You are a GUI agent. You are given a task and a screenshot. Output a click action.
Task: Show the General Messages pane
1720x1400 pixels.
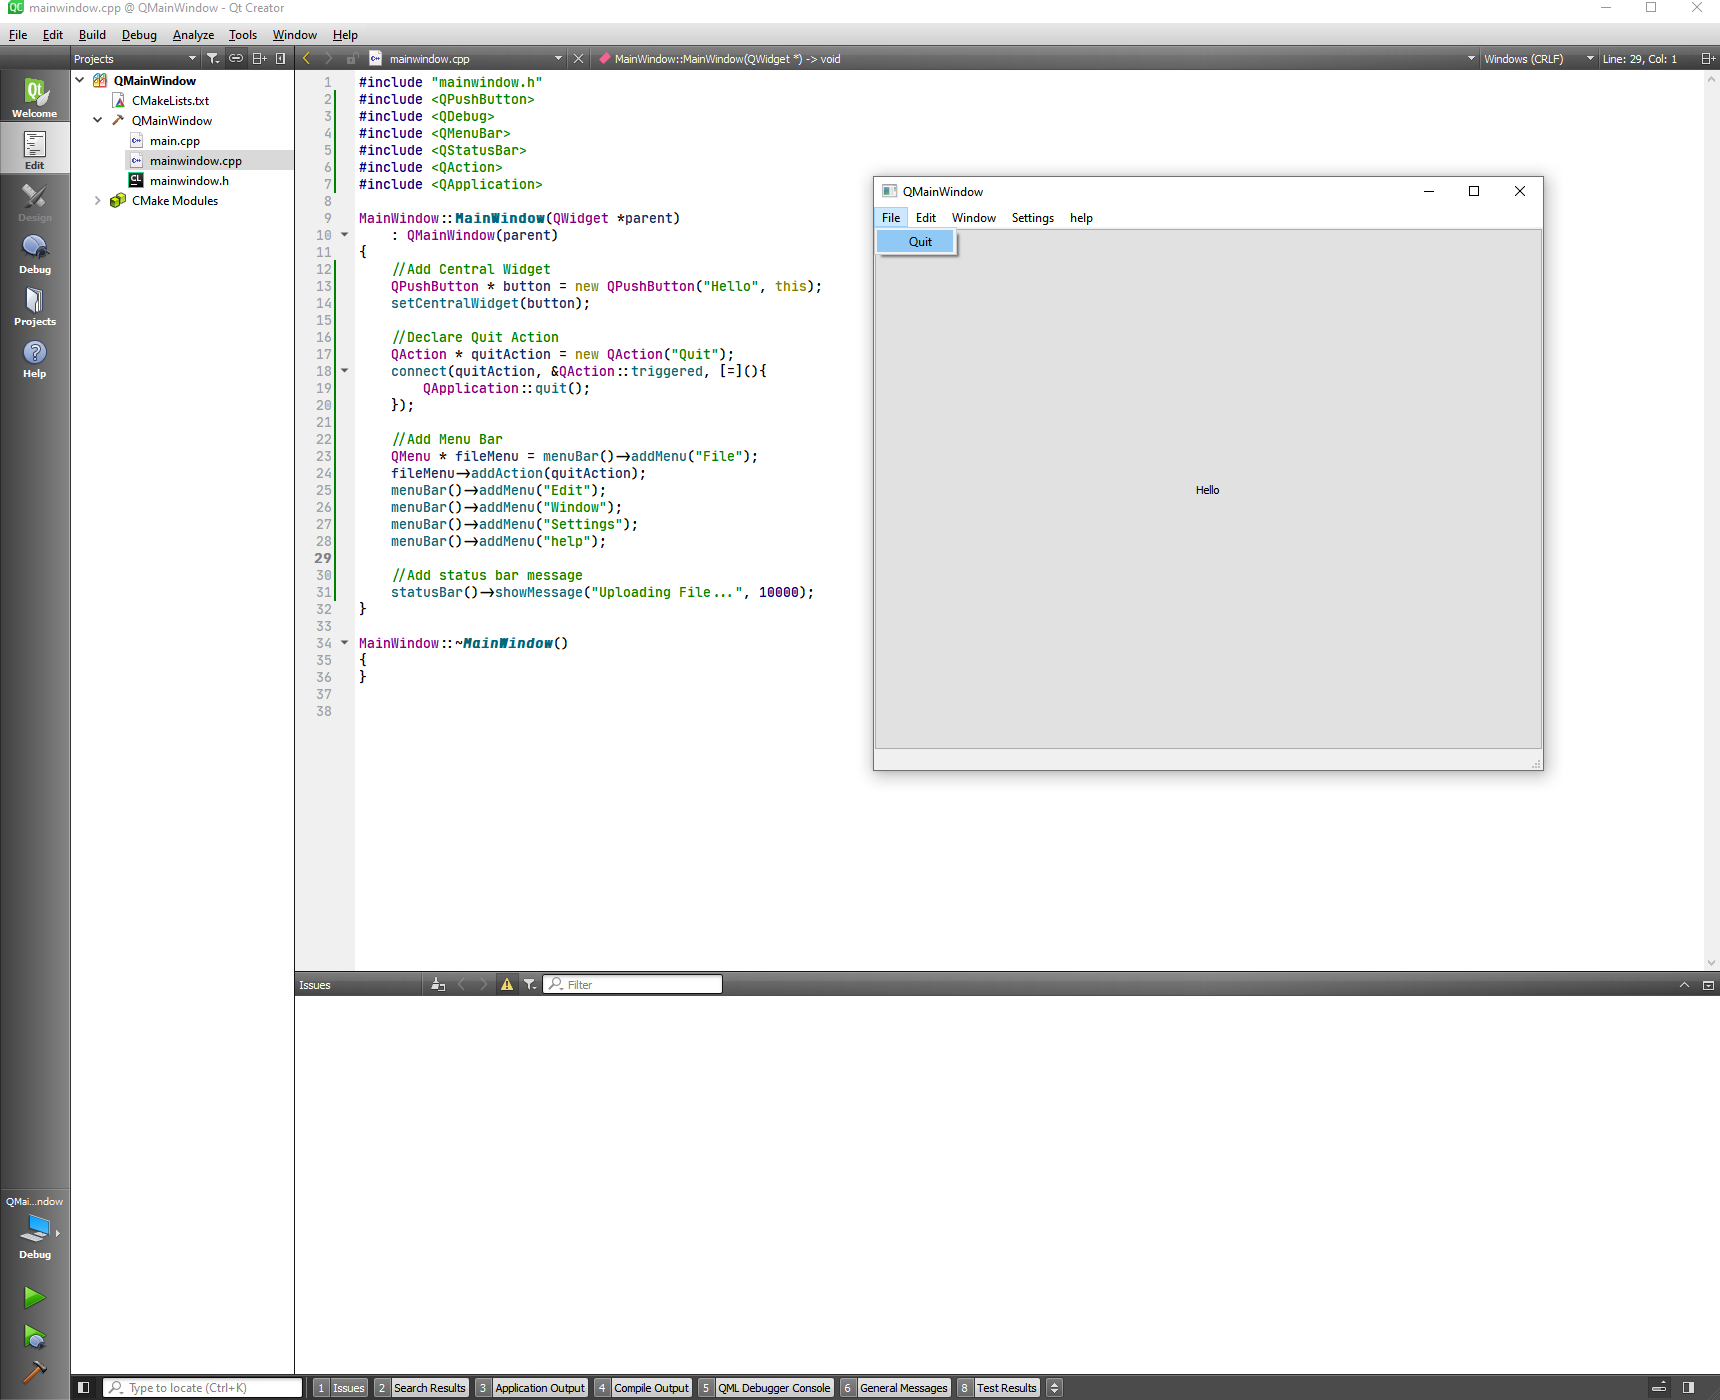tap(895, 1388)
